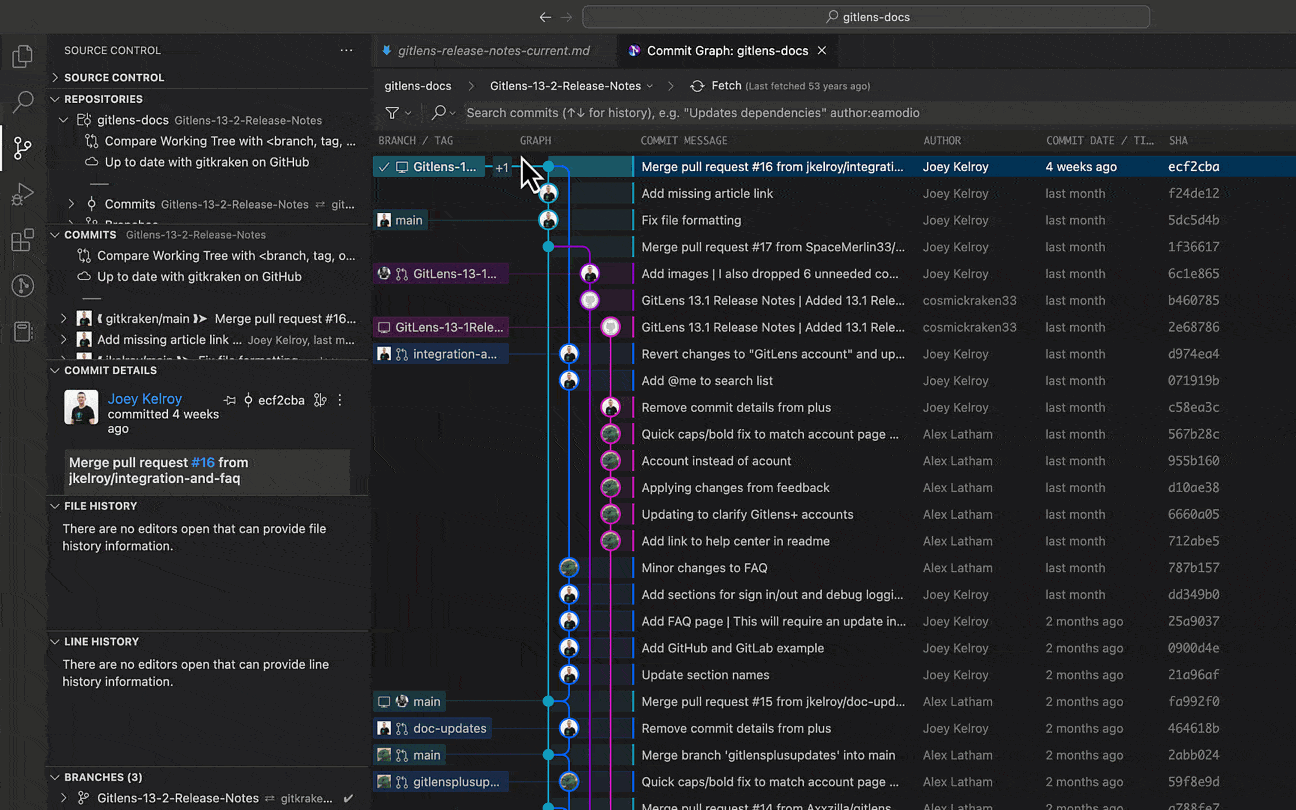Image resolution: width=1296 pixels, height=810 pixels.
Task: Go forward with the navigation arrow
Action: pyautogui.click(x=567, y=17)
